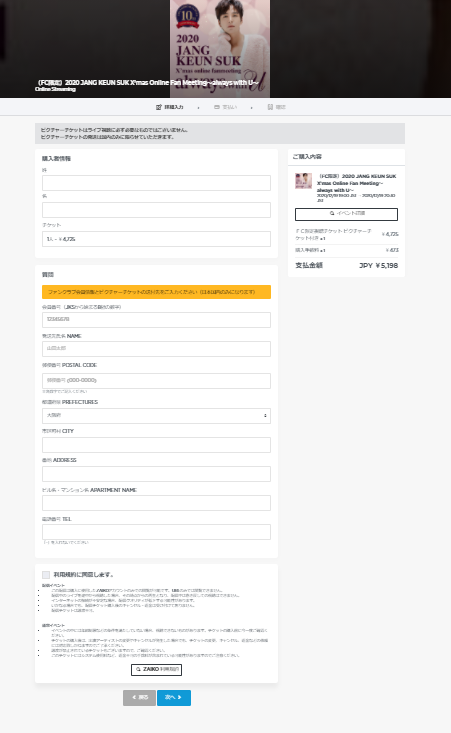Open the ZAIKO terms of use button

coord(157,669)
